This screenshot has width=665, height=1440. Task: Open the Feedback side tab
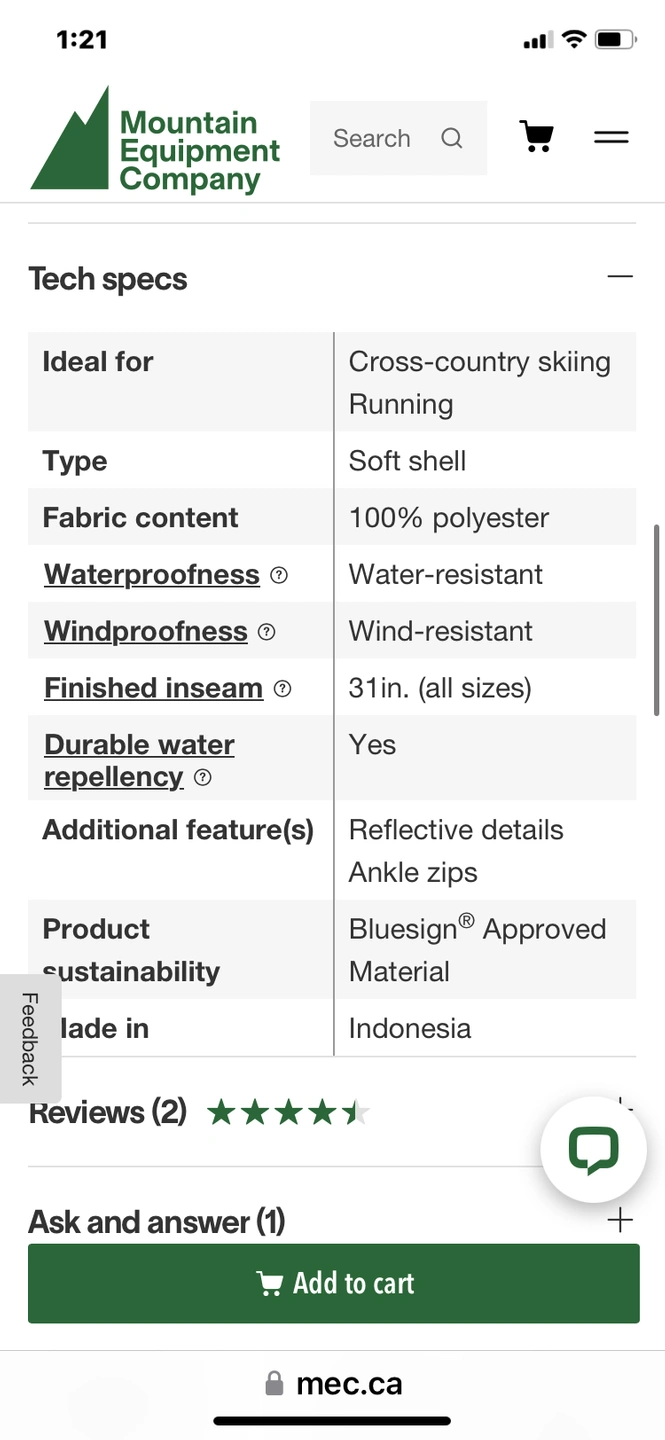[x=29, y=1039]
